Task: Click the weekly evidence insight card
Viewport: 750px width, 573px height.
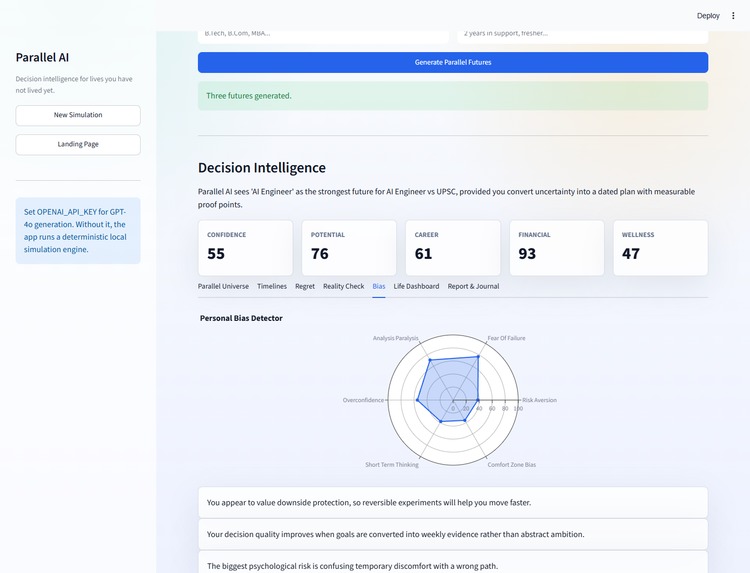Action: (x=453, y=534)
